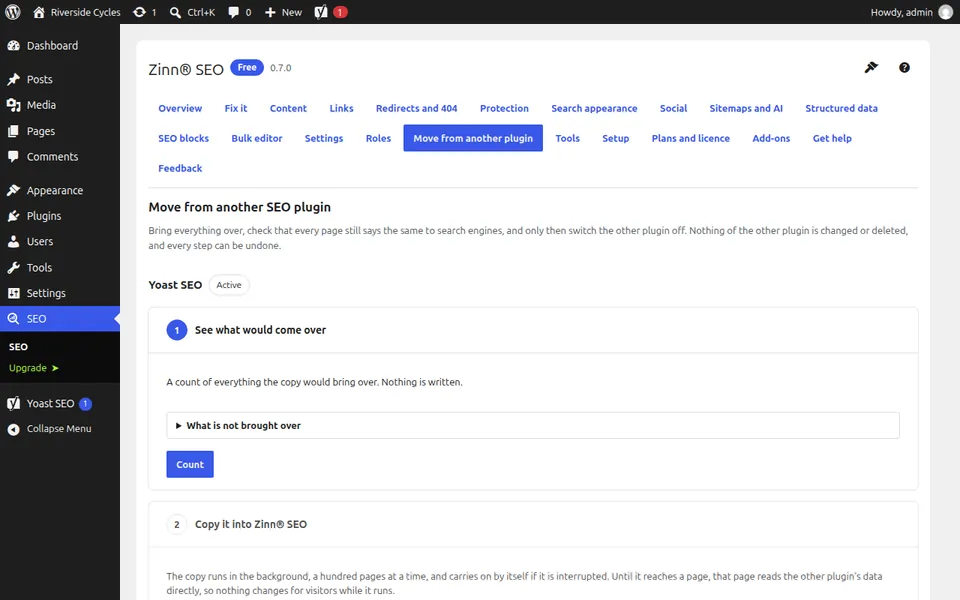Open SEO item in sidebar
This screenshot has width=960, height=600.
60,318
